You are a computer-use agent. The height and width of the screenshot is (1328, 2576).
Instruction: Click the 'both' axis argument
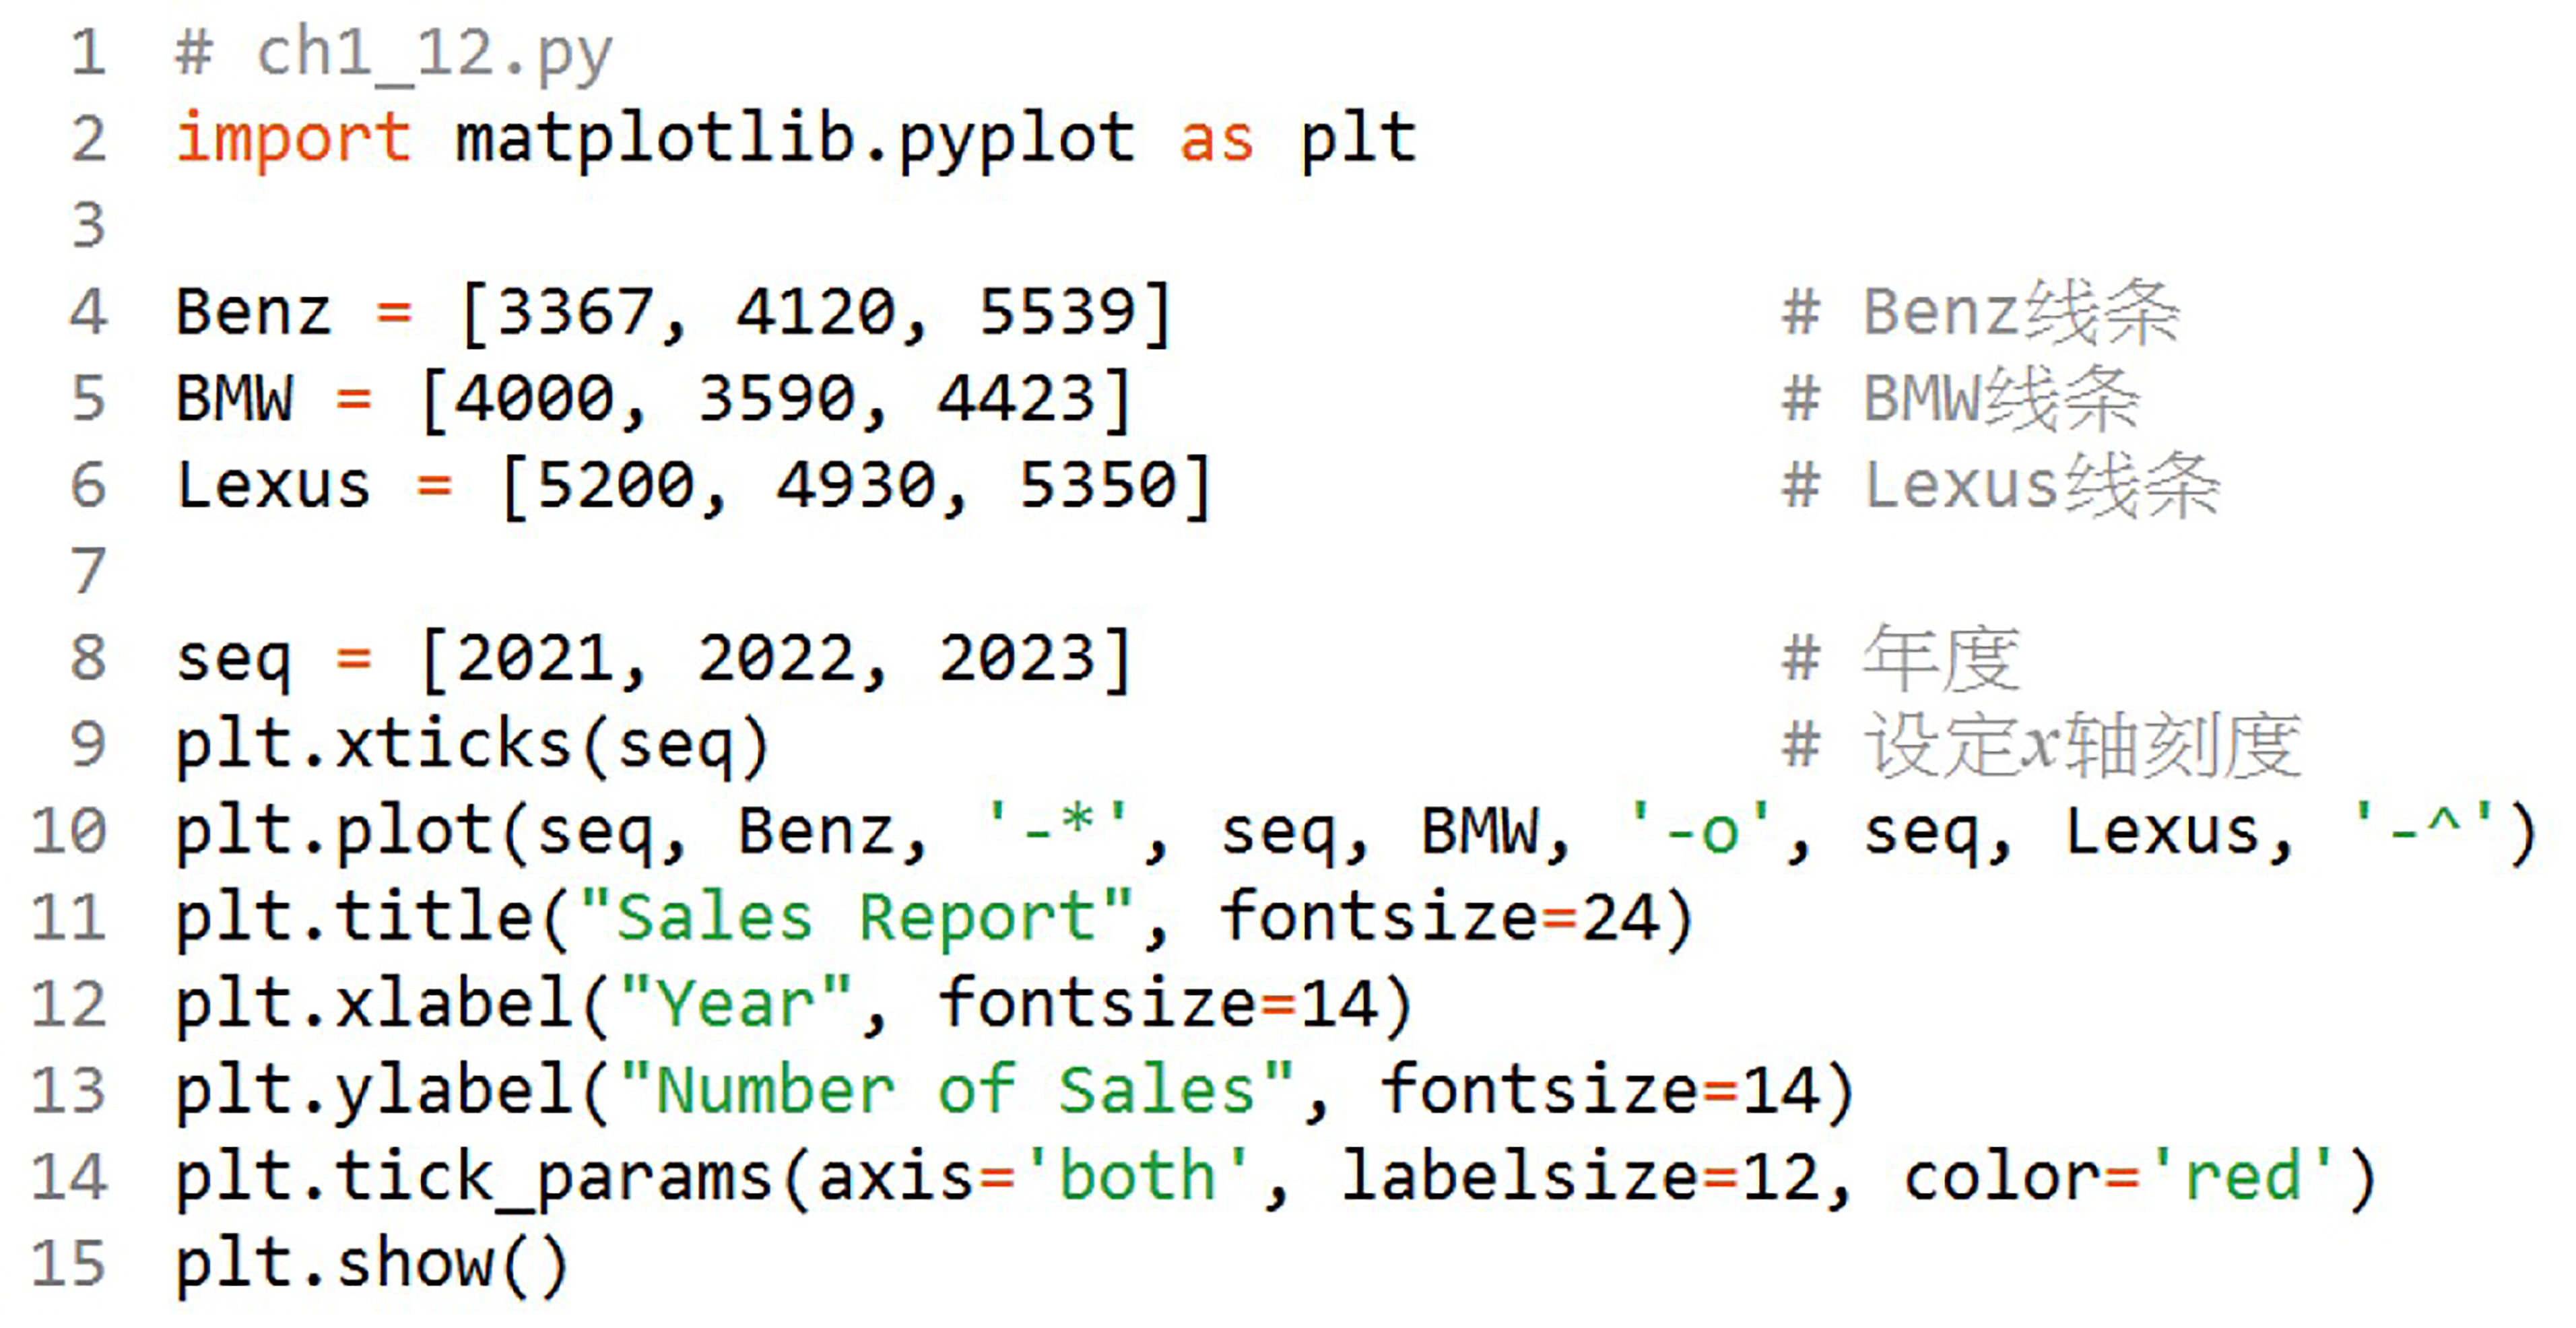(1136, 1177)
